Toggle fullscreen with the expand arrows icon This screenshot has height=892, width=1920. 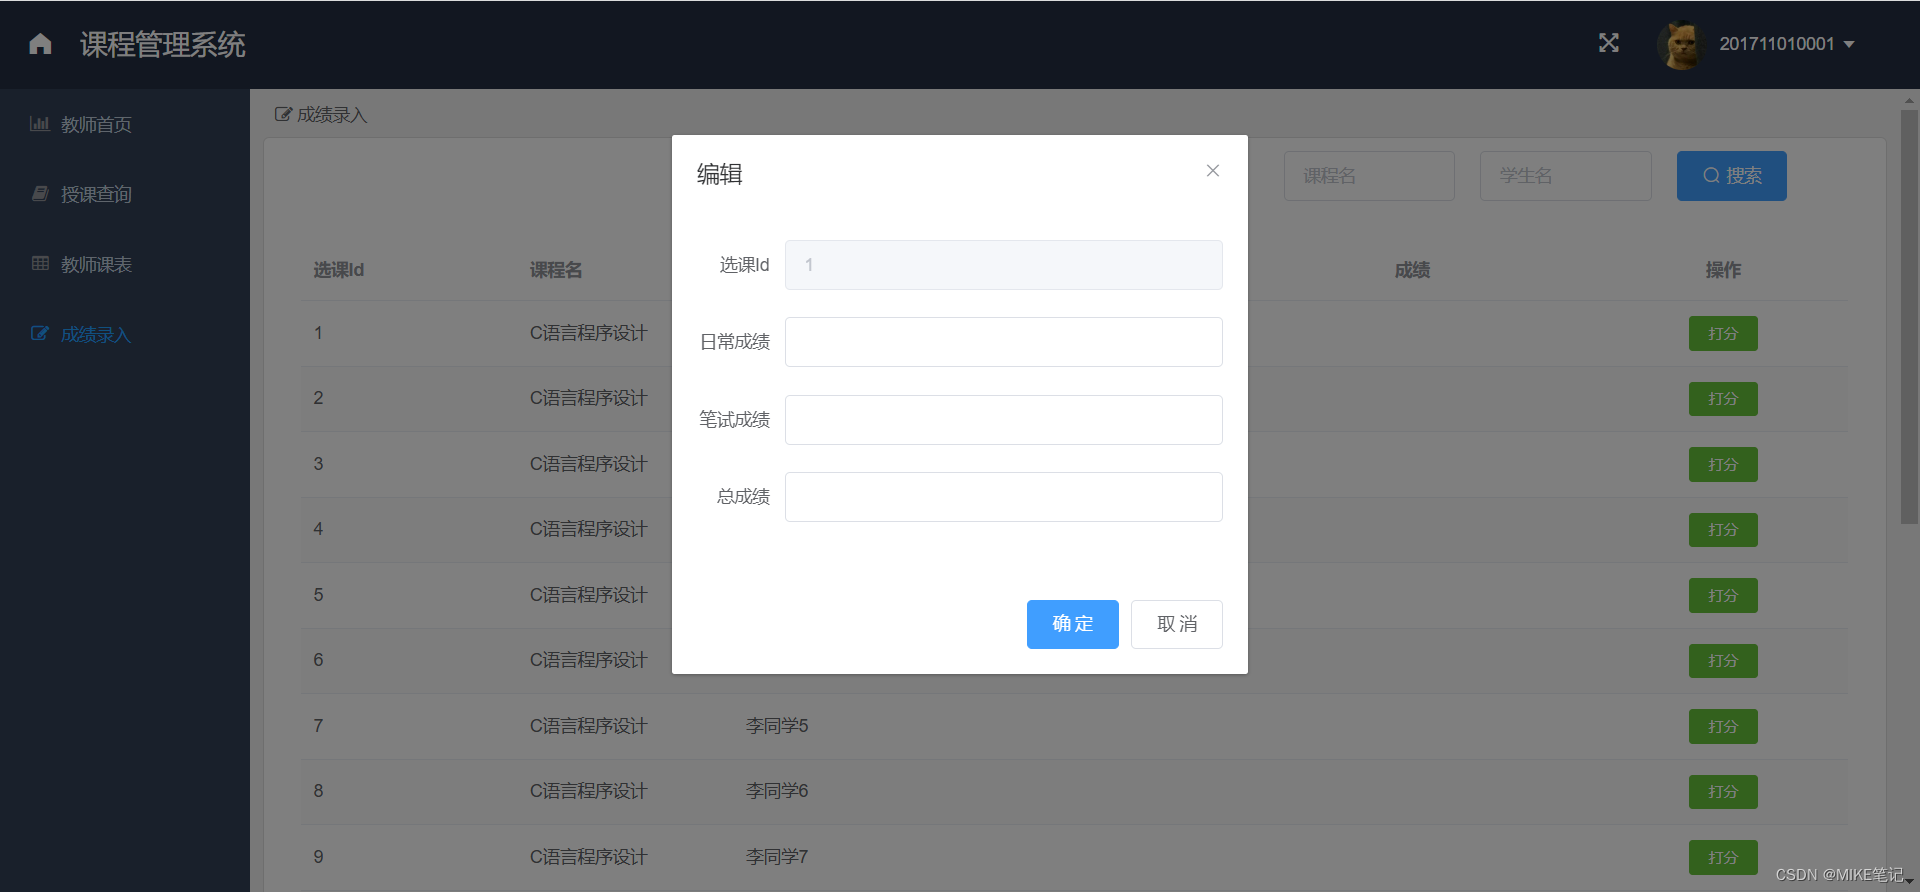point(1608,43)
